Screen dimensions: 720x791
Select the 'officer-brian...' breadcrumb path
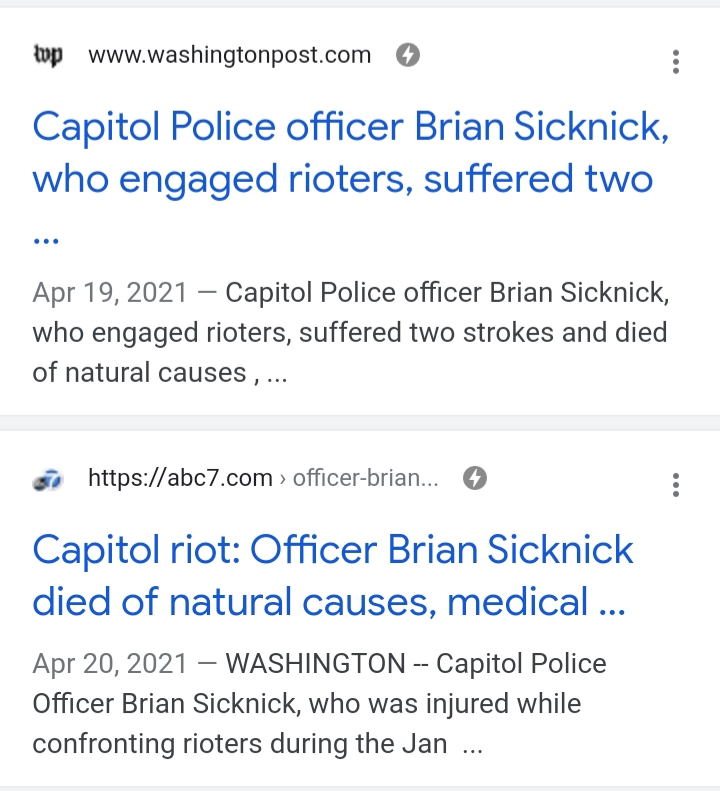(x=365, y=479)
